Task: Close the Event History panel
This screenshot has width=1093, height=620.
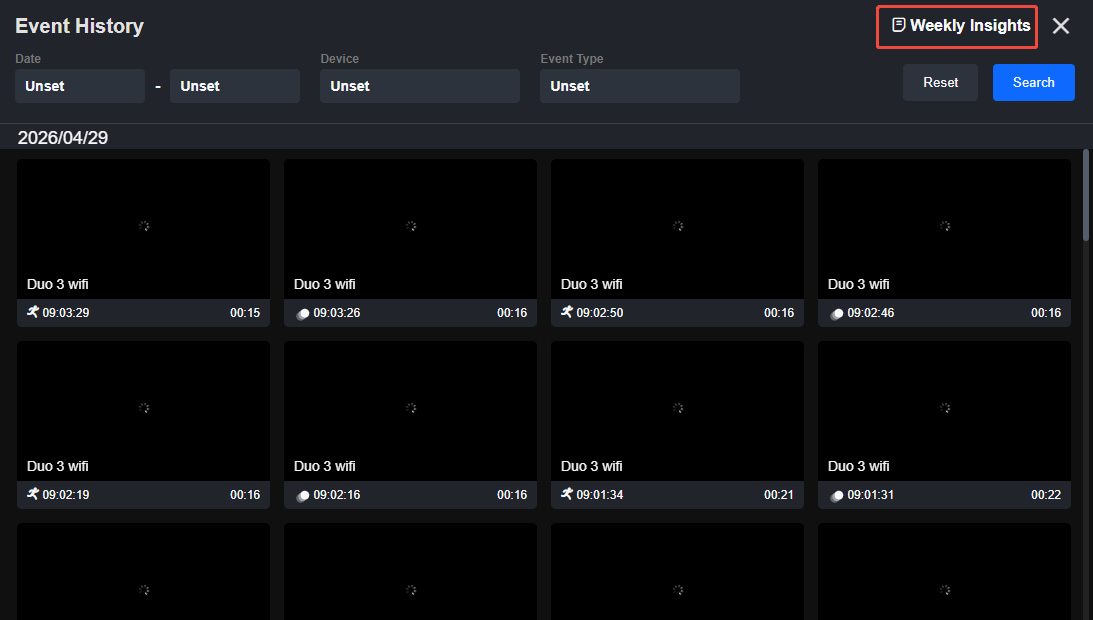Action: coord(1061,26)
